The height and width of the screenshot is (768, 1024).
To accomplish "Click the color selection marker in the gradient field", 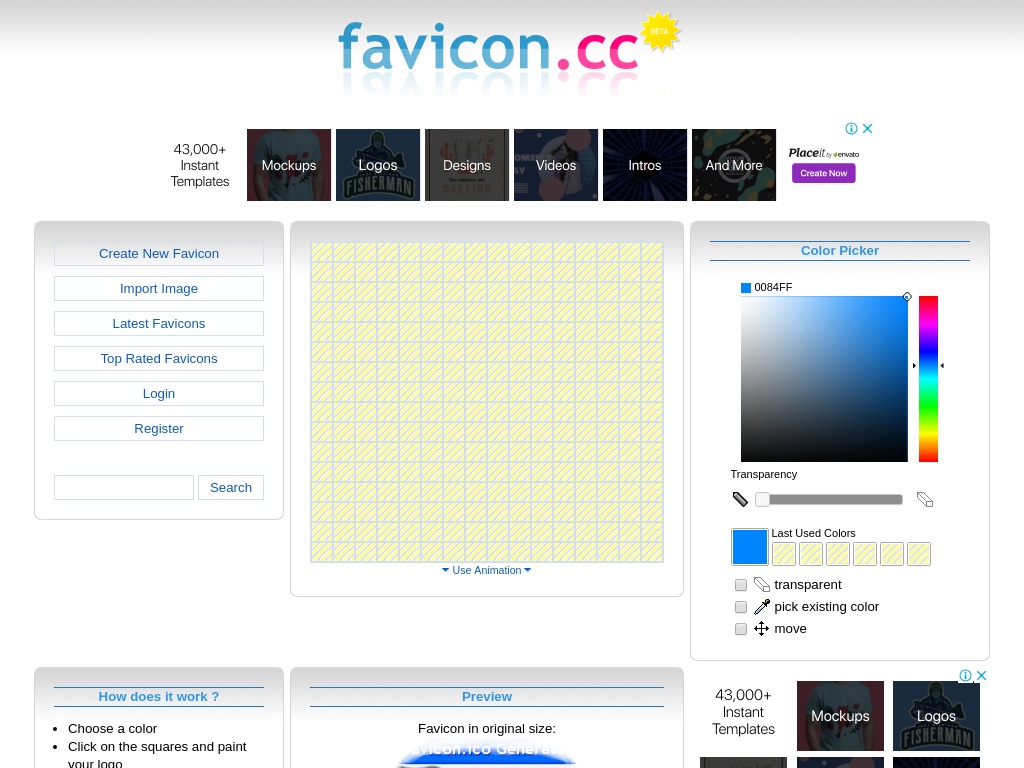I will point(907,297).
